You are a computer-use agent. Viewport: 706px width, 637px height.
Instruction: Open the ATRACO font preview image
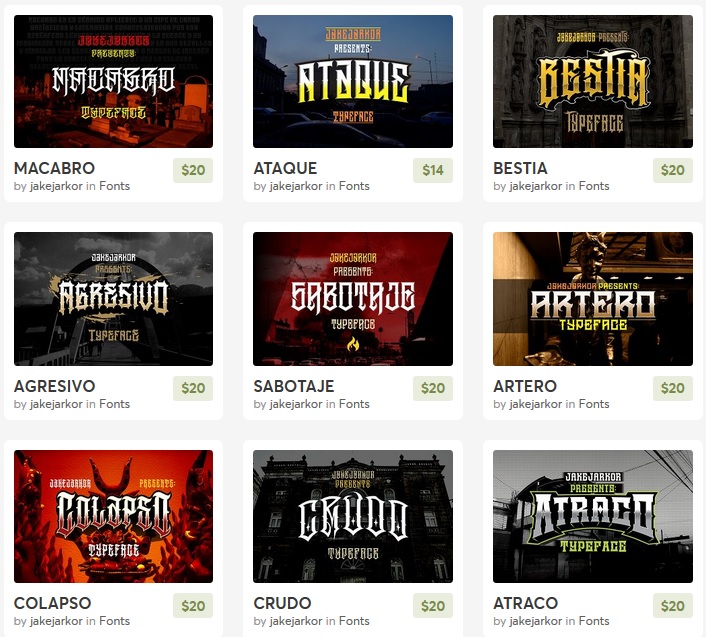coord(593,516)
